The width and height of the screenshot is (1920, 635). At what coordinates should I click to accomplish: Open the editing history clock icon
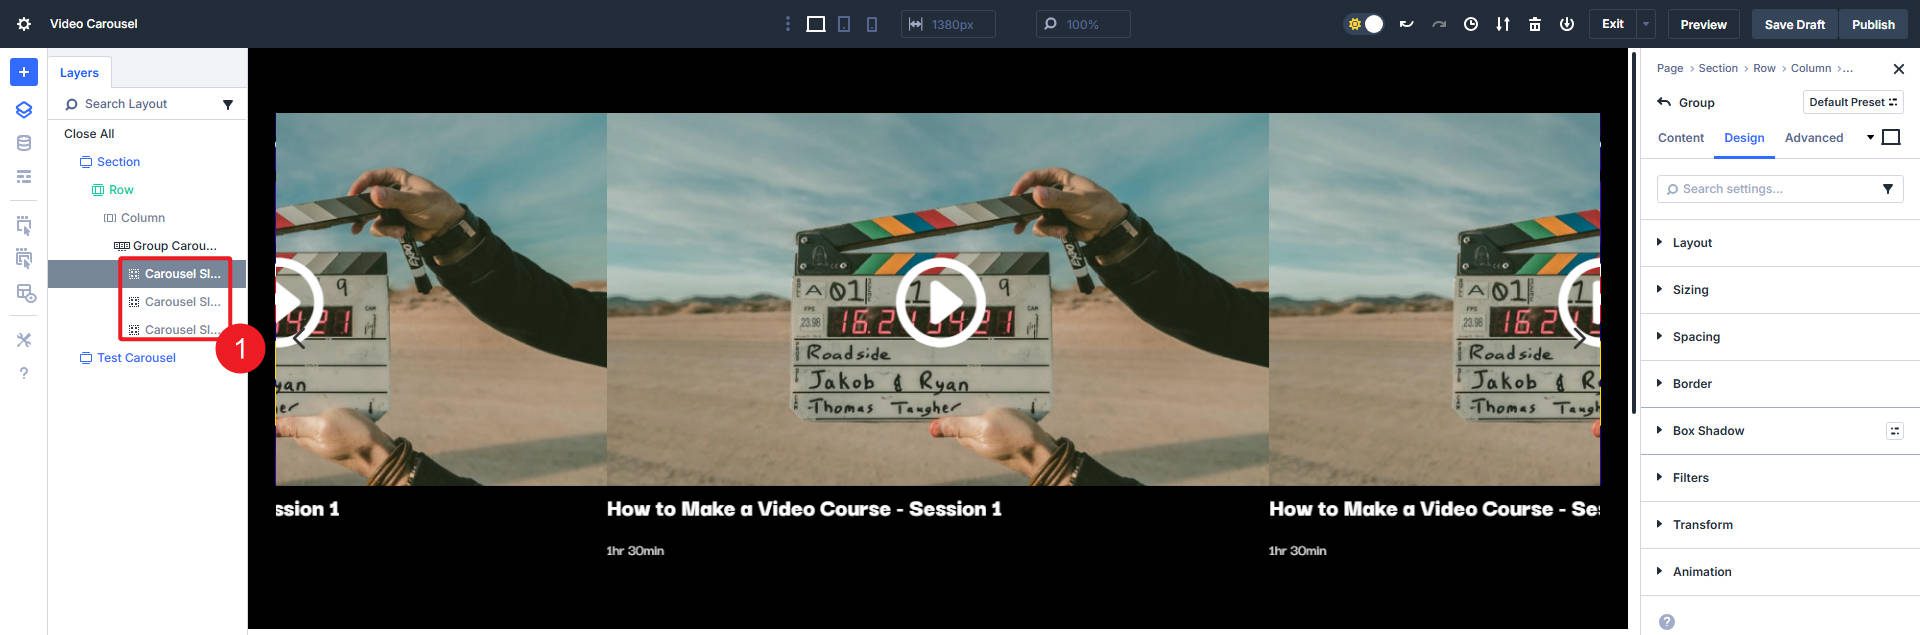click(1471, 24)
